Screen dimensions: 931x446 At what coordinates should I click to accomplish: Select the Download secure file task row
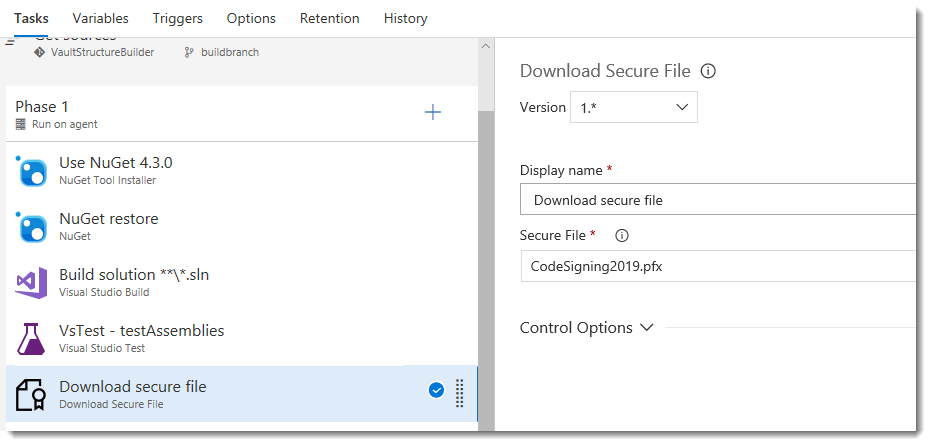[x=242, y=394]
